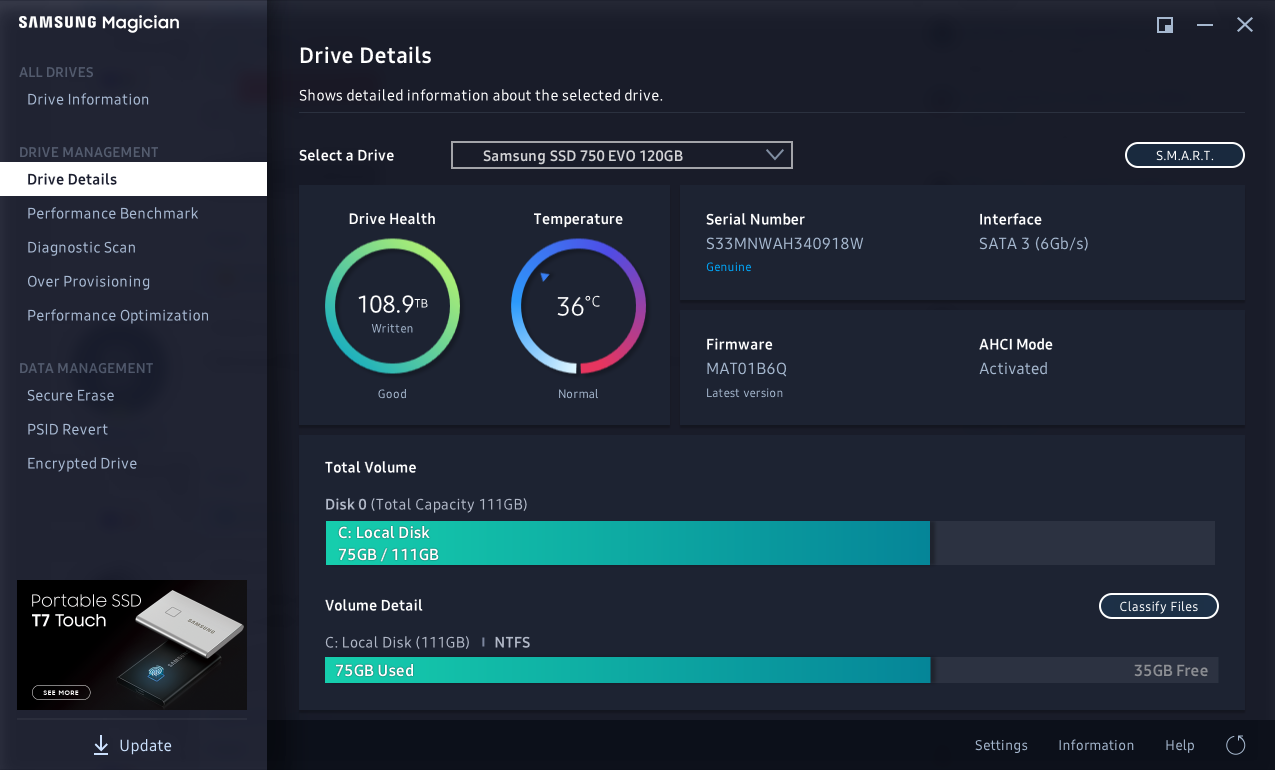Open Diagnostic Scan page
The image size is (1275, 770).
81,247
